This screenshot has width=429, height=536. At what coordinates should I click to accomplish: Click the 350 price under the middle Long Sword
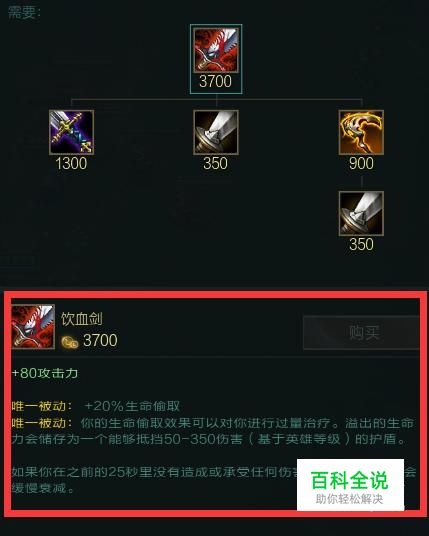coord(216,163)
